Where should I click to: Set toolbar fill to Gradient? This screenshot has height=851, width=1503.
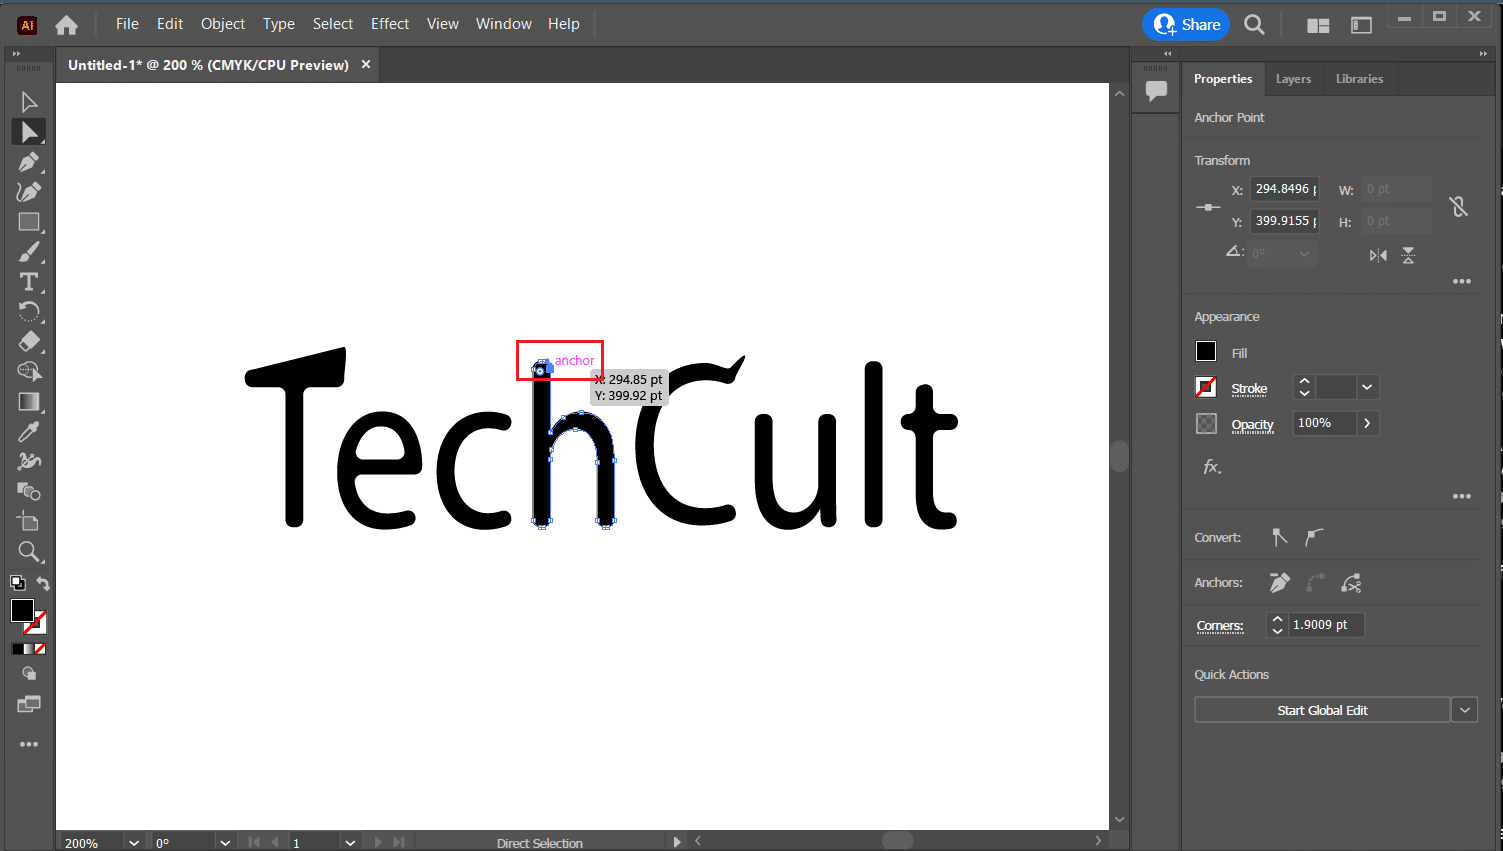click(28, 649)
